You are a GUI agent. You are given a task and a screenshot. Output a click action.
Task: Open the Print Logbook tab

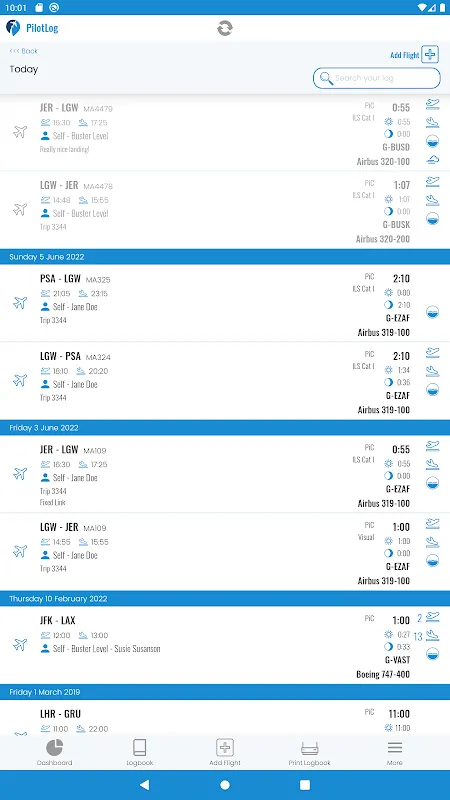(310, 752)
